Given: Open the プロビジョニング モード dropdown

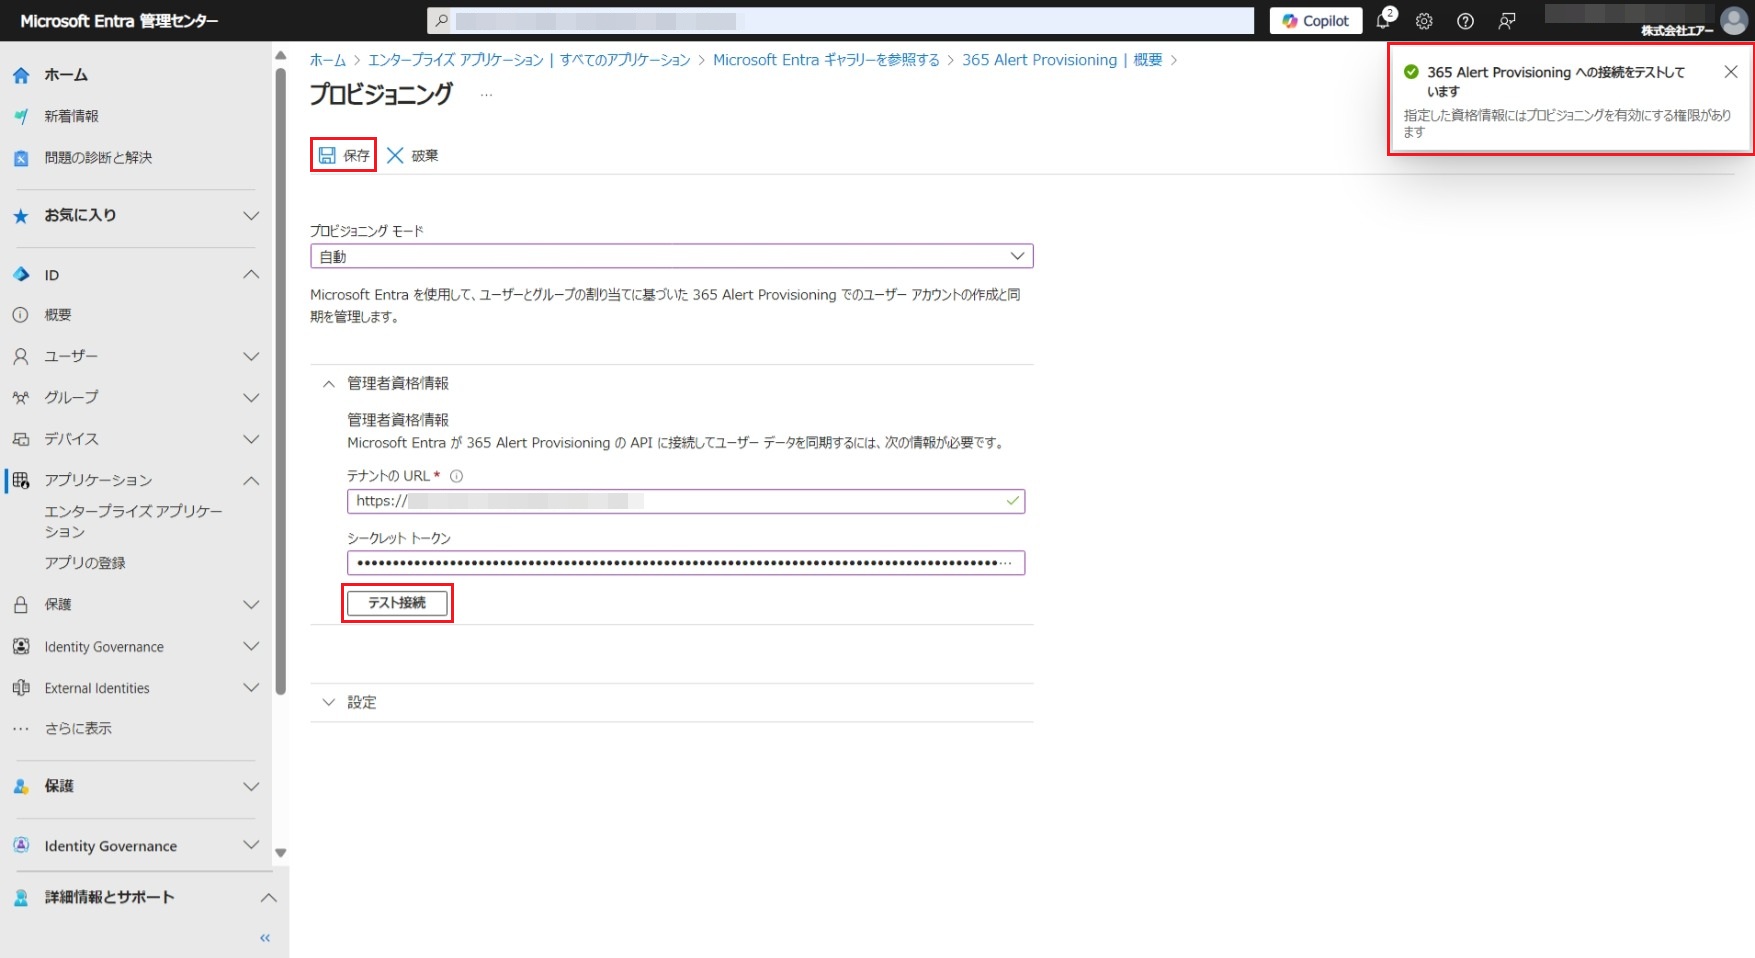Looking at the screenshot, I should coord(671,257).
